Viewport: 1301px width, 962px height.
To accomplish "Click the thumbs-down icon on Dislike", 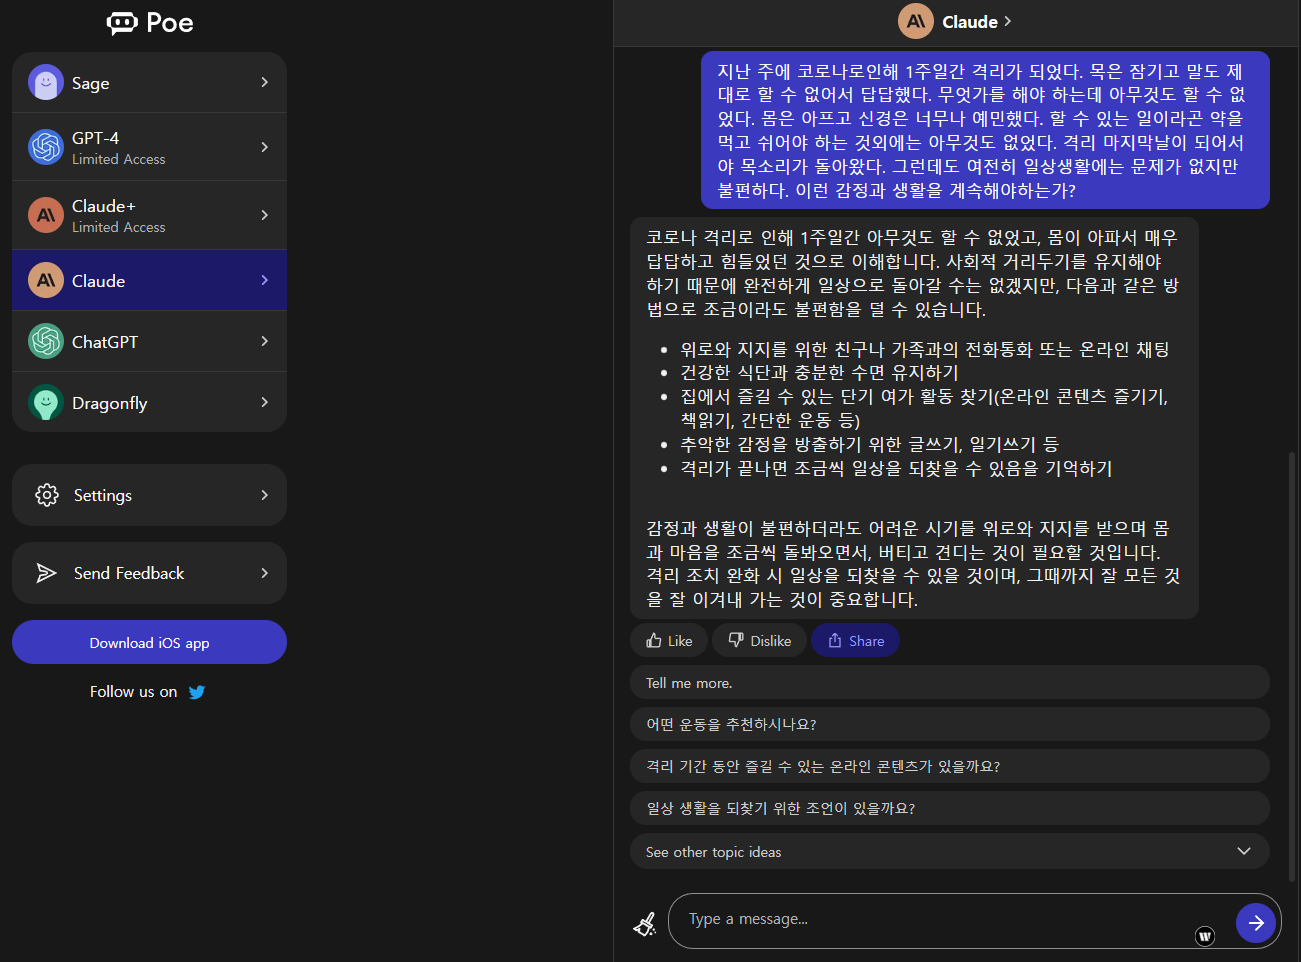I will (736, 640).
